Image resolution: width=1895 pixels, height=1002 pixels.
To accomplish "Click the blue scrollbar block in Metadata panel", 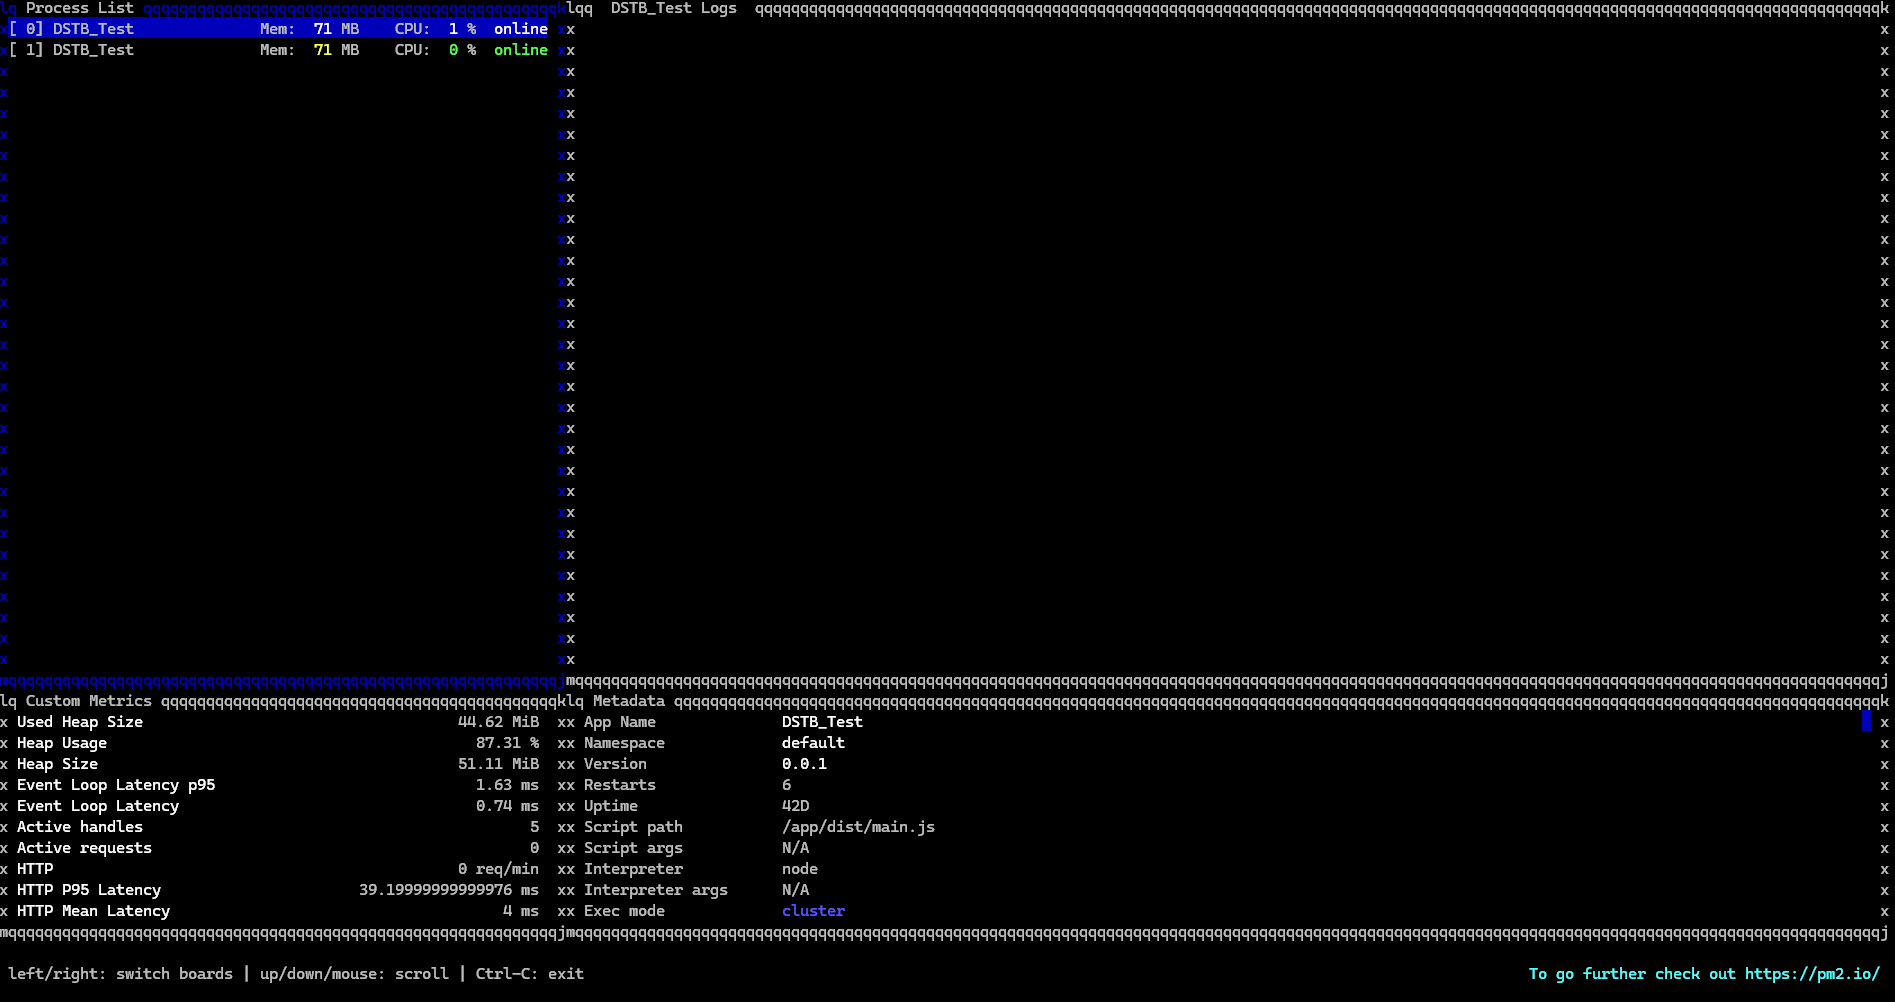I will click(1866, 721).
